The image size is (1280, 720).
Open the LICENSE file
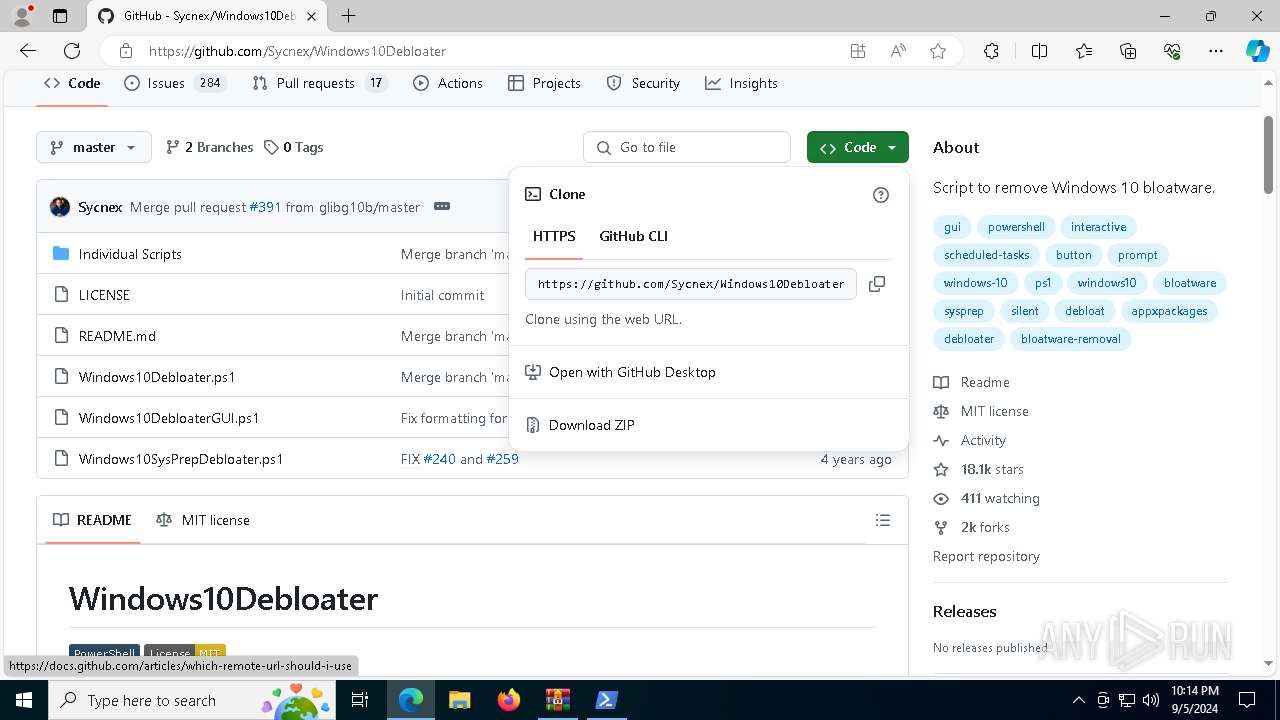coord(104,295)
